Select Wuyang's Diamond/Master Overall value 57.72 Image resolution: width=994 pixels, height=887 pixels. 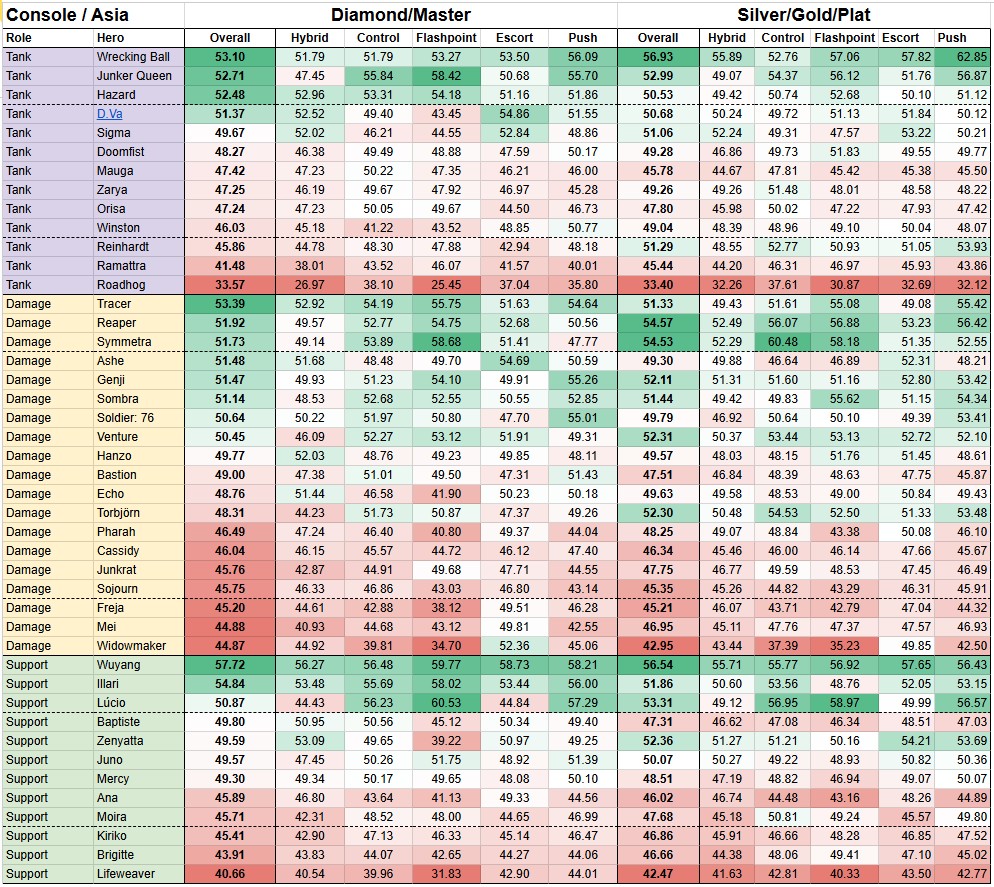coord(230,665)
